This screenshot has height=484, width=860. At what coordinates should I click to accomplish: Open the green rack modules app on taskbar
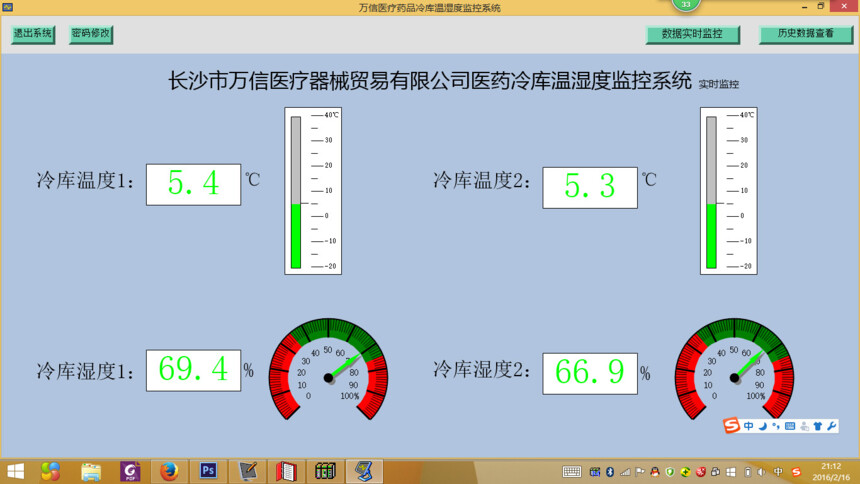pos(325,471)
